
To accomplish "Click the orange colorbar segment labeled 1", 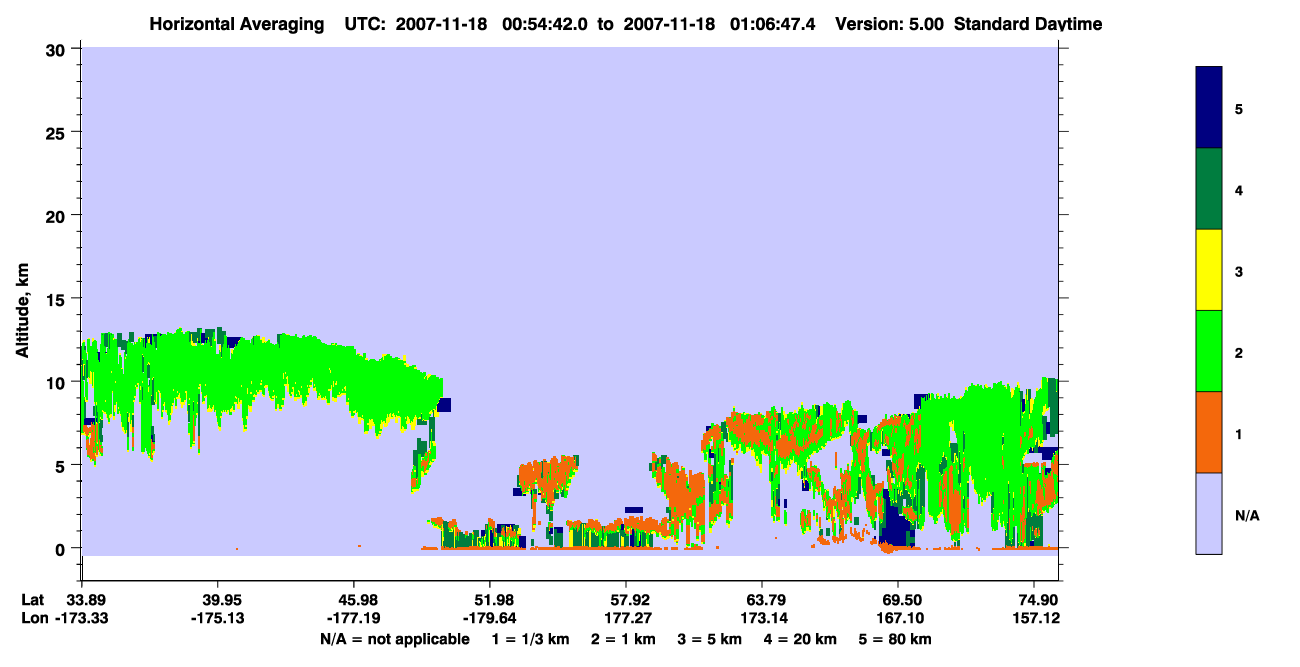I will pyautogui.click(x=1209, y=432).
